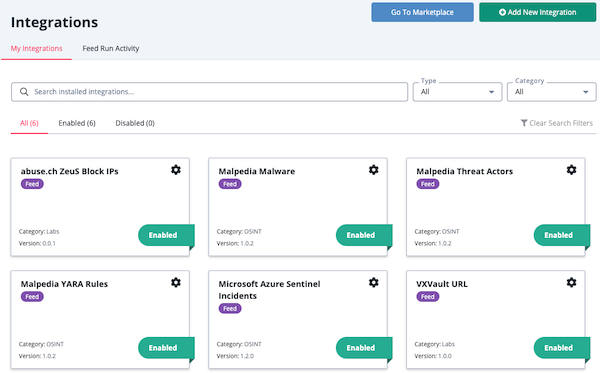Click Feed badge on Malpedia YARA Rules card

click(32, 297)
